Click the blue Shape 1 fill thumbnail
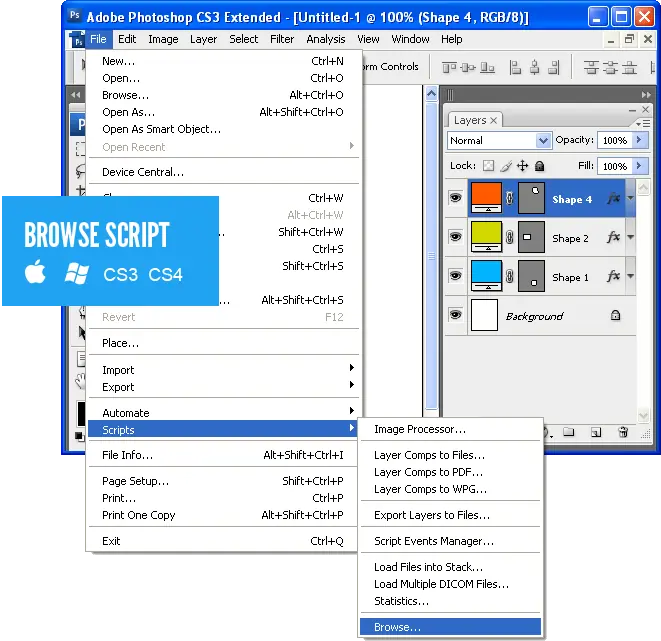The image size is (661, 641). click(486, 276)
